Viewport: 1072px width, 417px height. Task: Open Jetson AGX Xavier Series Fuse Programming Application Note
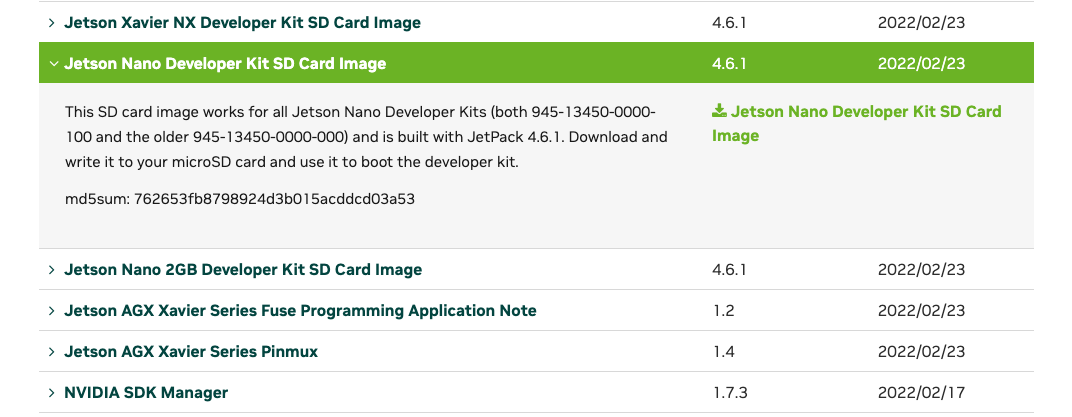[x=300, y=310]
